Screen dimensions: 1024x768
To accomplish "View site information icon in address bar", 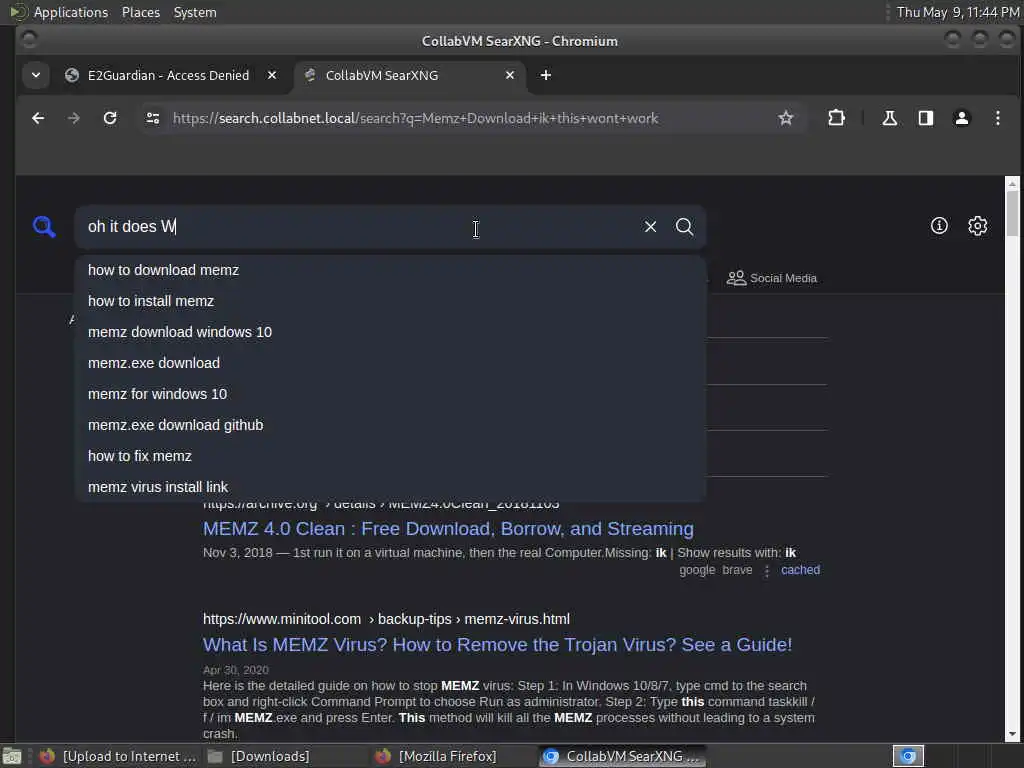I will 153,118.
